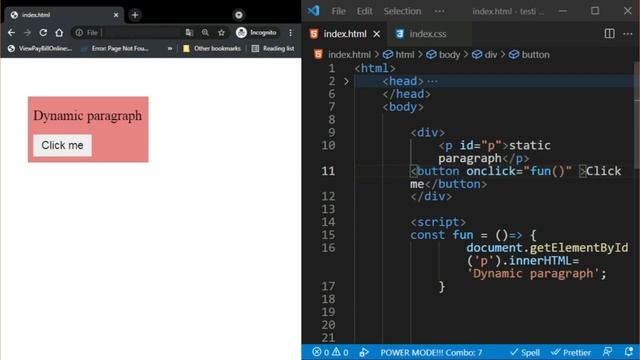Click button in the breadcrumb

coord(529,55)
